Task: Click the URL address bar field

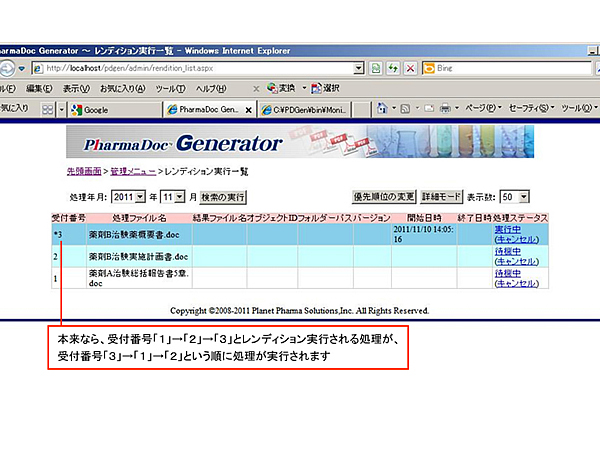Action: point(199,68)
